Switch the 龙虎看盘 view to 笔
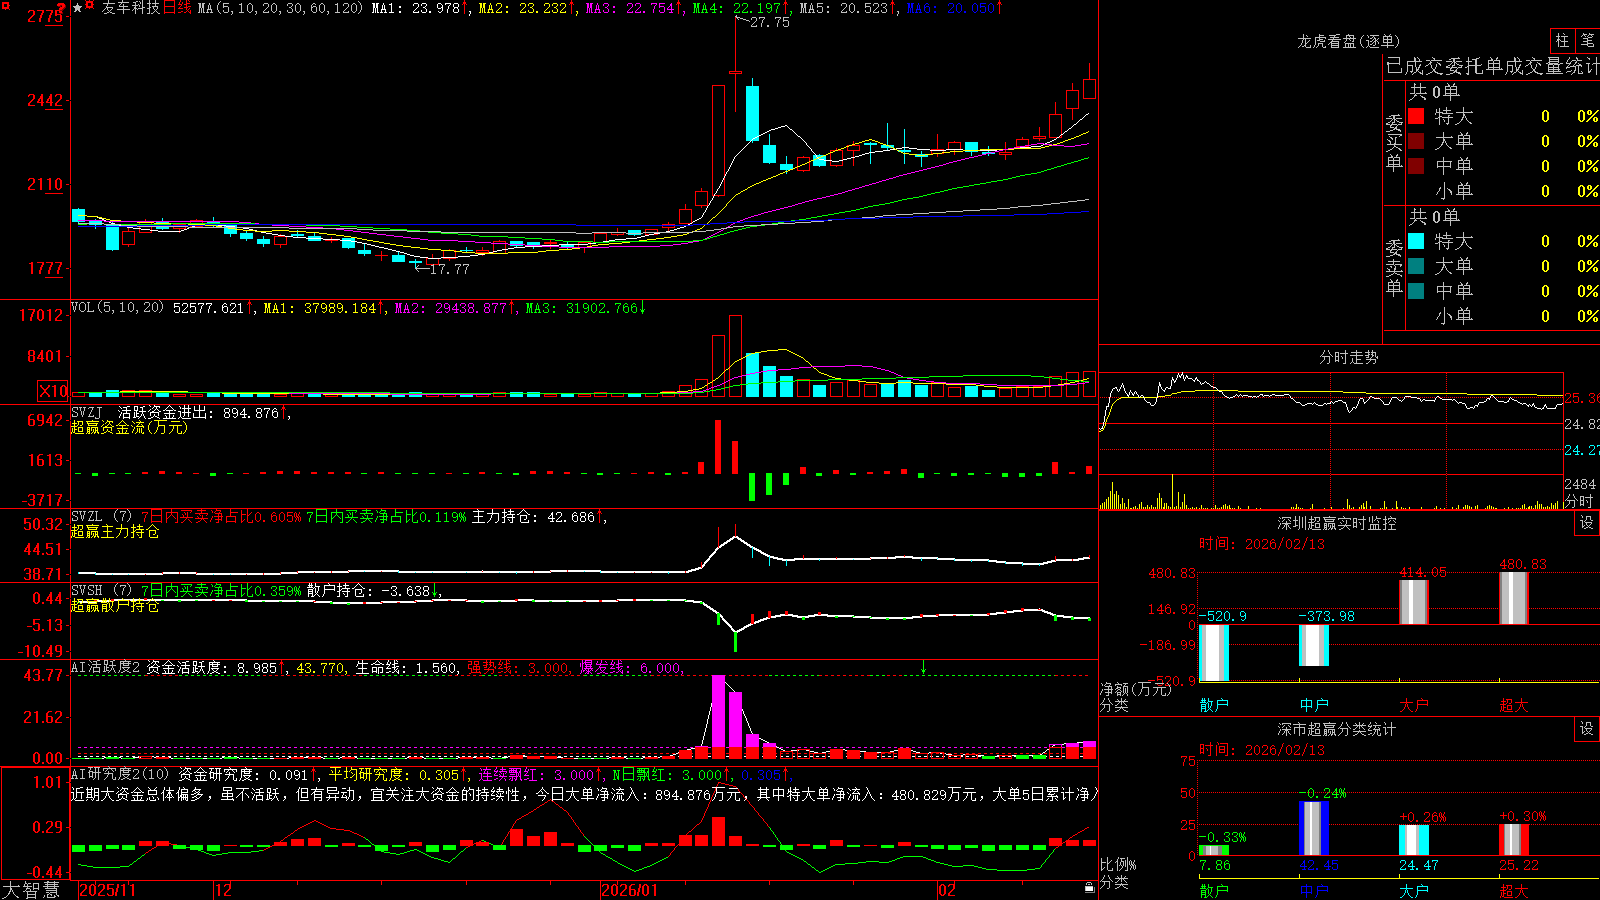1600x900 pixels. click(x=1587, y=41)
